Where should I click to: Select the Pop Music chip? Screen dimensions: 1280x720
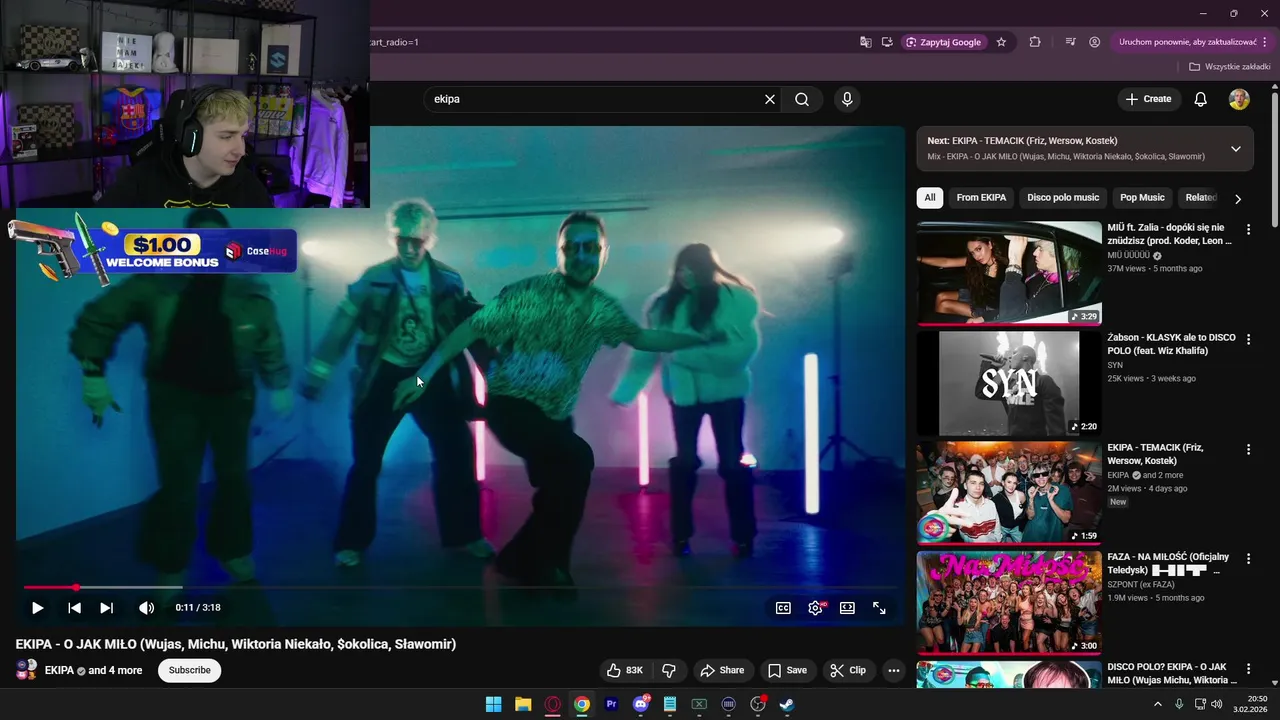point(1142,197)
